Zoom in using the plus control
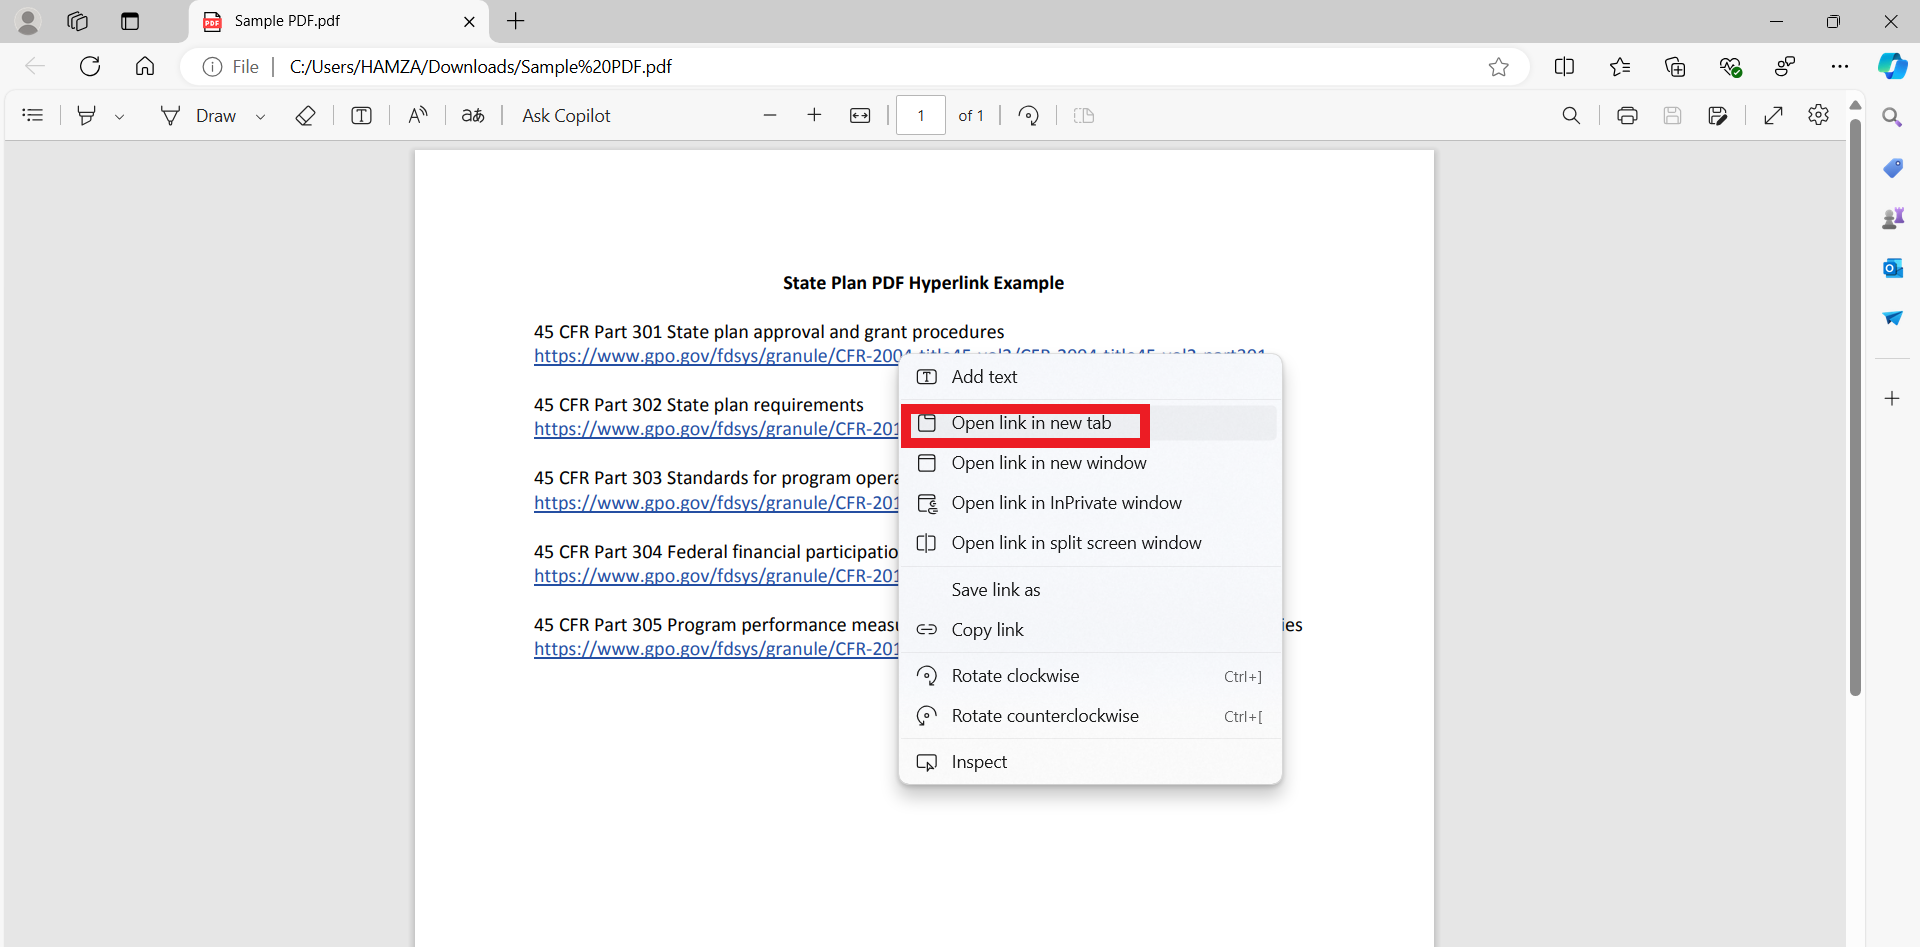The image size is (1920, 947). click(814, 115)
